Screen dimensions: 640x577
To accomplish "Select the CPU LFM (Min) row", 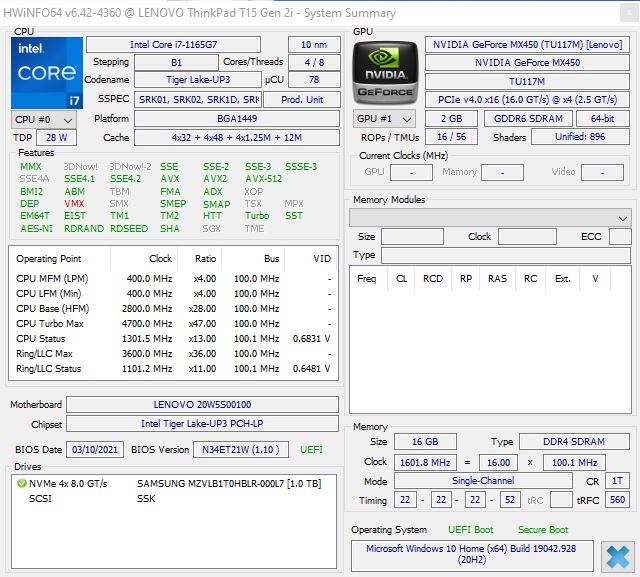I will (x=173, y=294).
